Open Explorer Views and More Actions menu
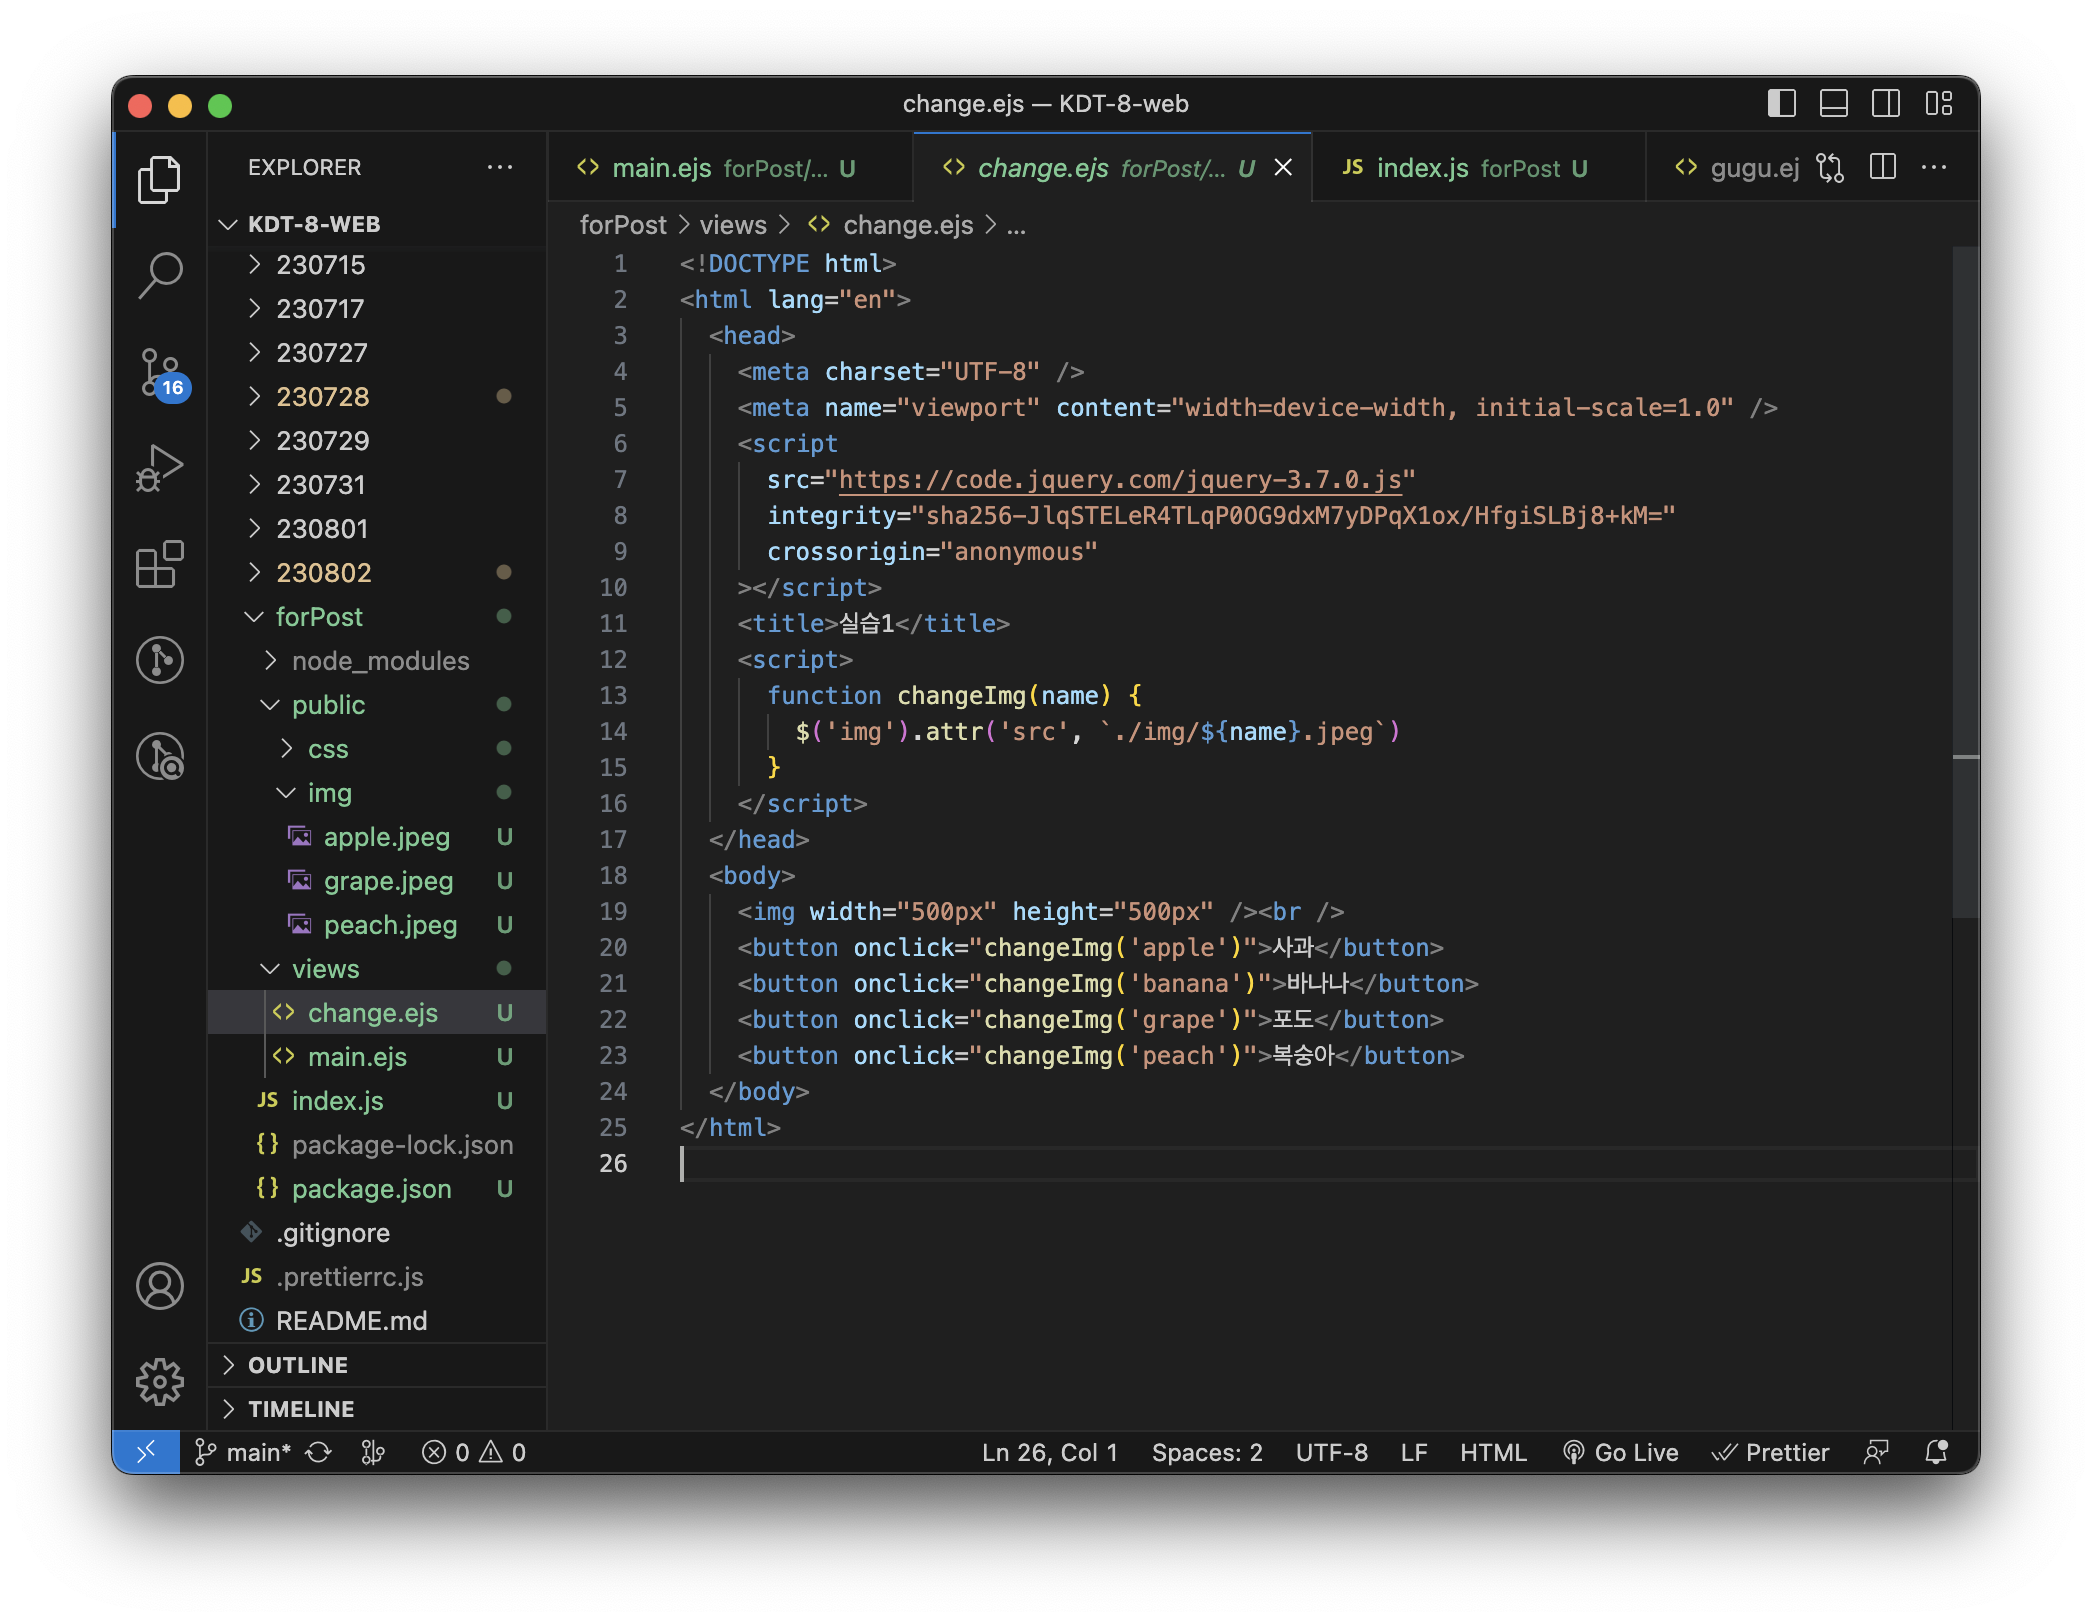Viewport: 2092px width, 1622px height. [499, 168]
